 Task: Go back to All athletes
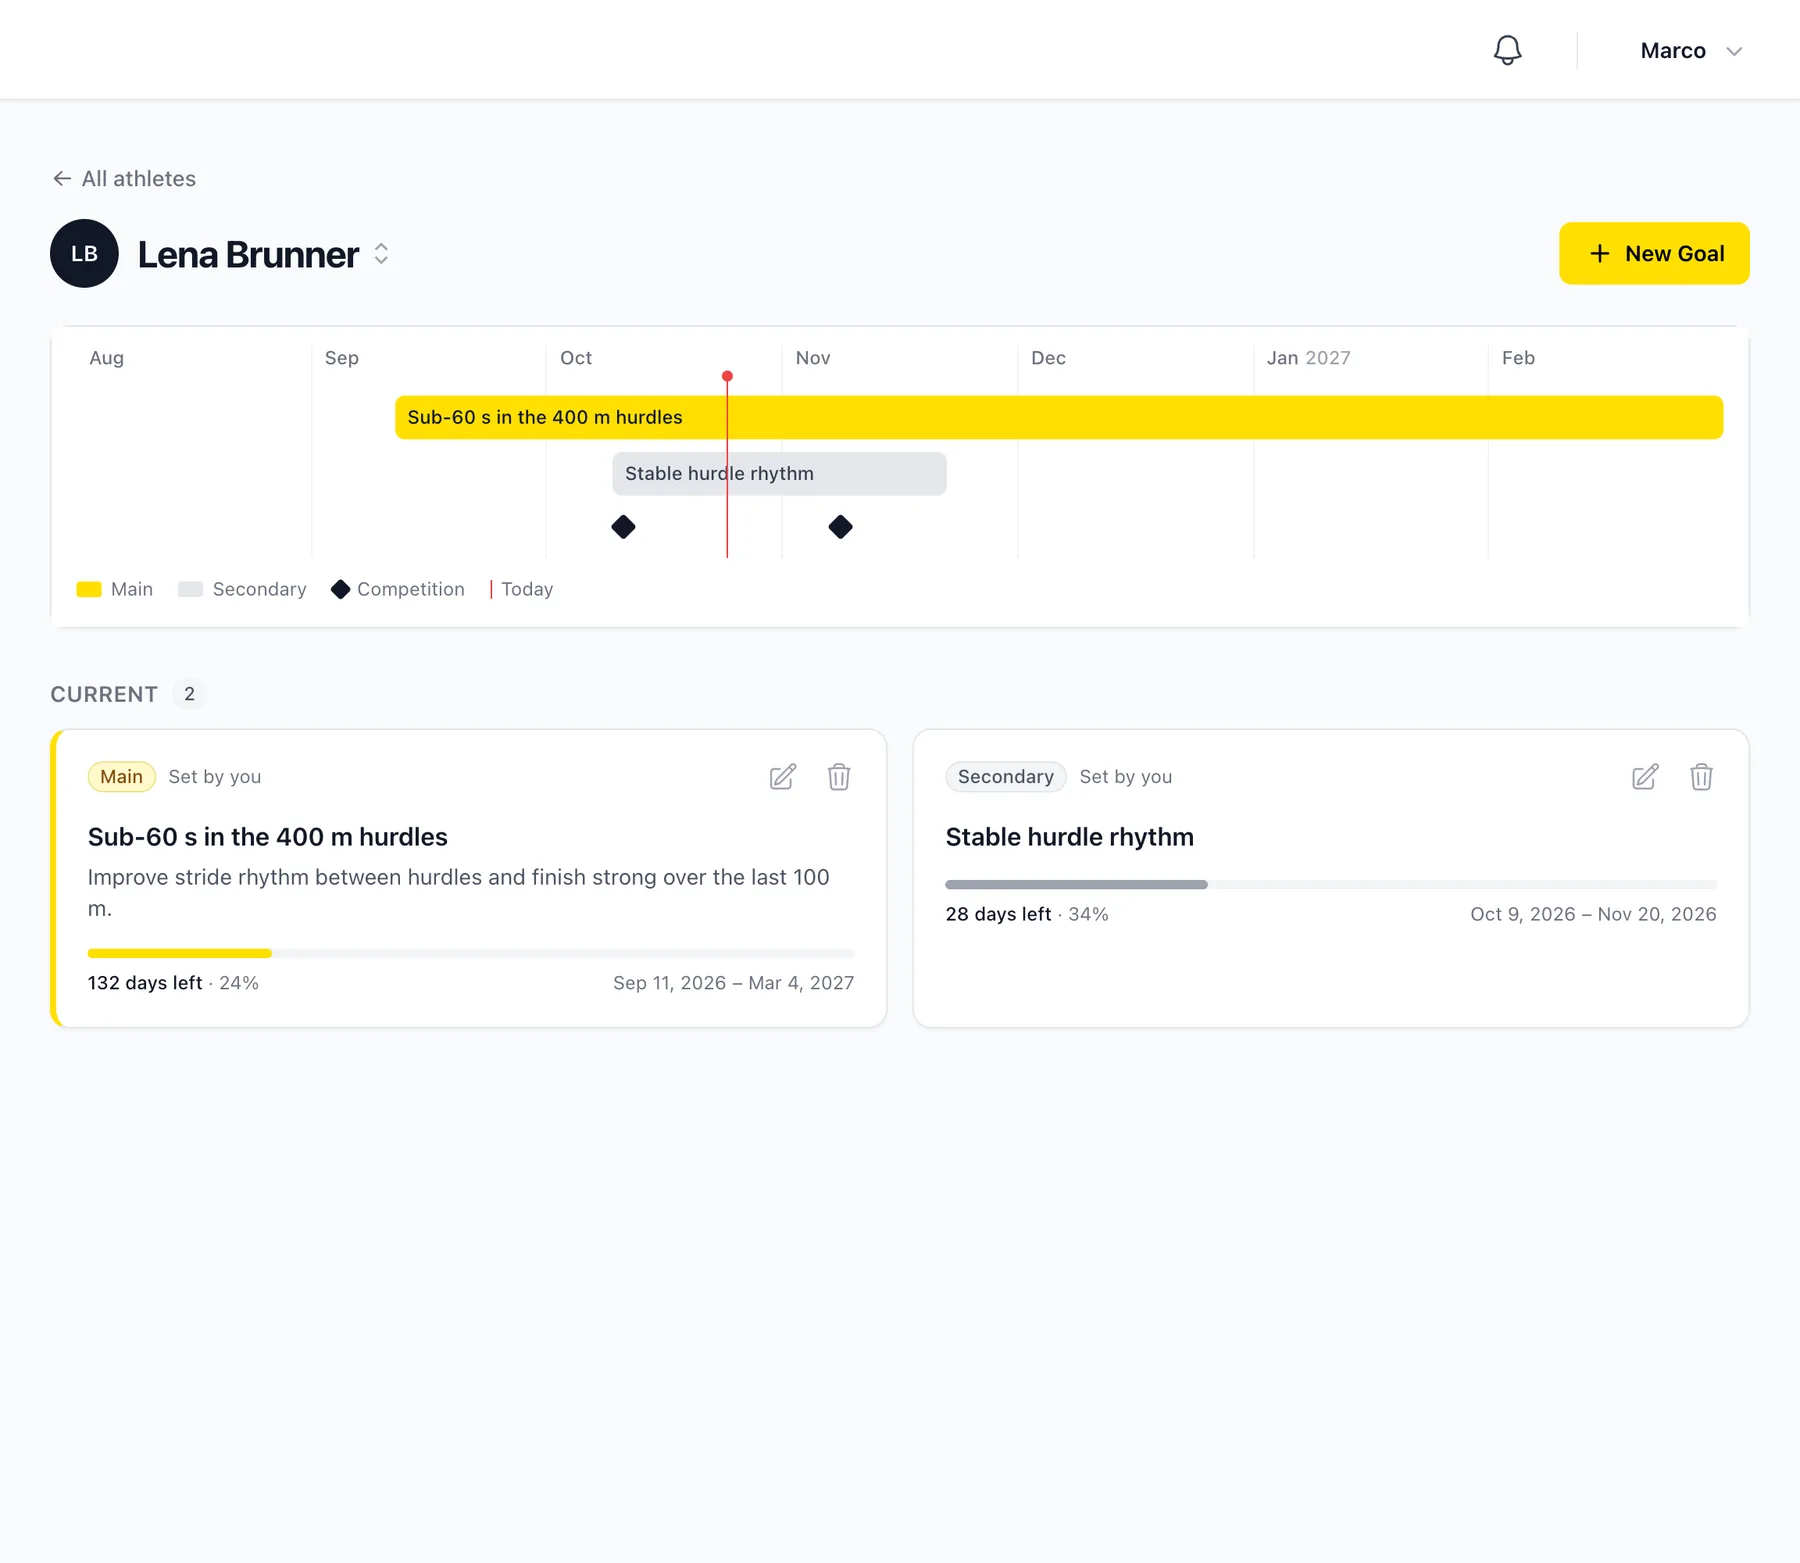tap(124, 179)
